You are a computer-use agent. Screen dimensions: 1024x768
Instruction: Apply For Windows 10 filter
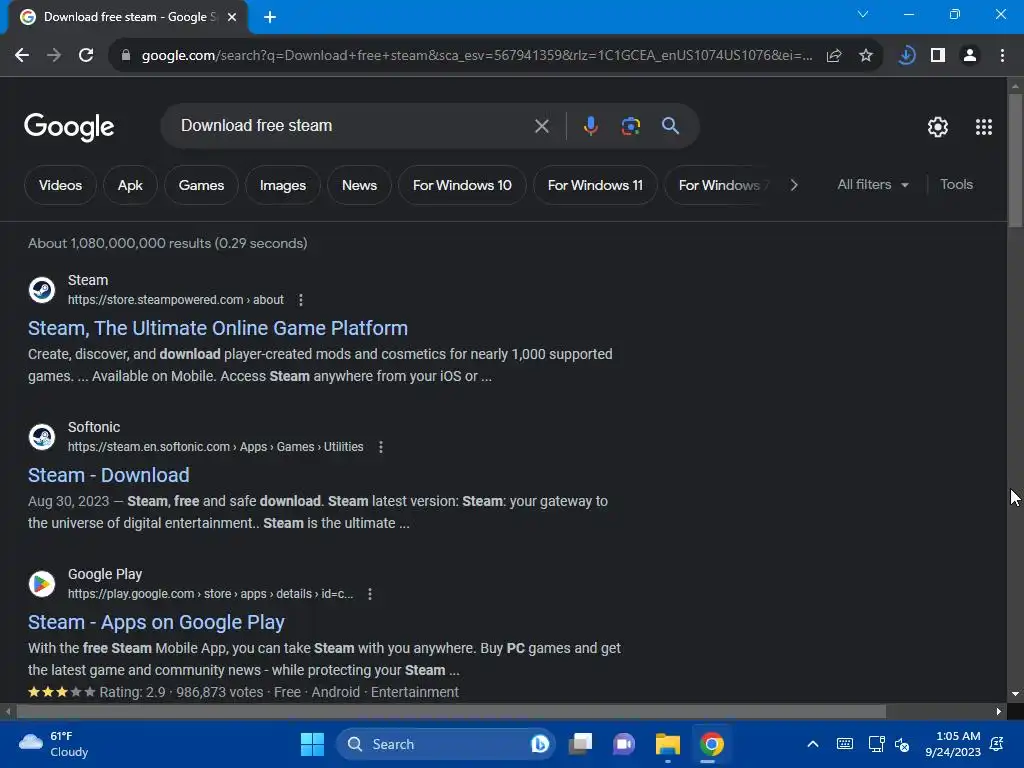462,185
